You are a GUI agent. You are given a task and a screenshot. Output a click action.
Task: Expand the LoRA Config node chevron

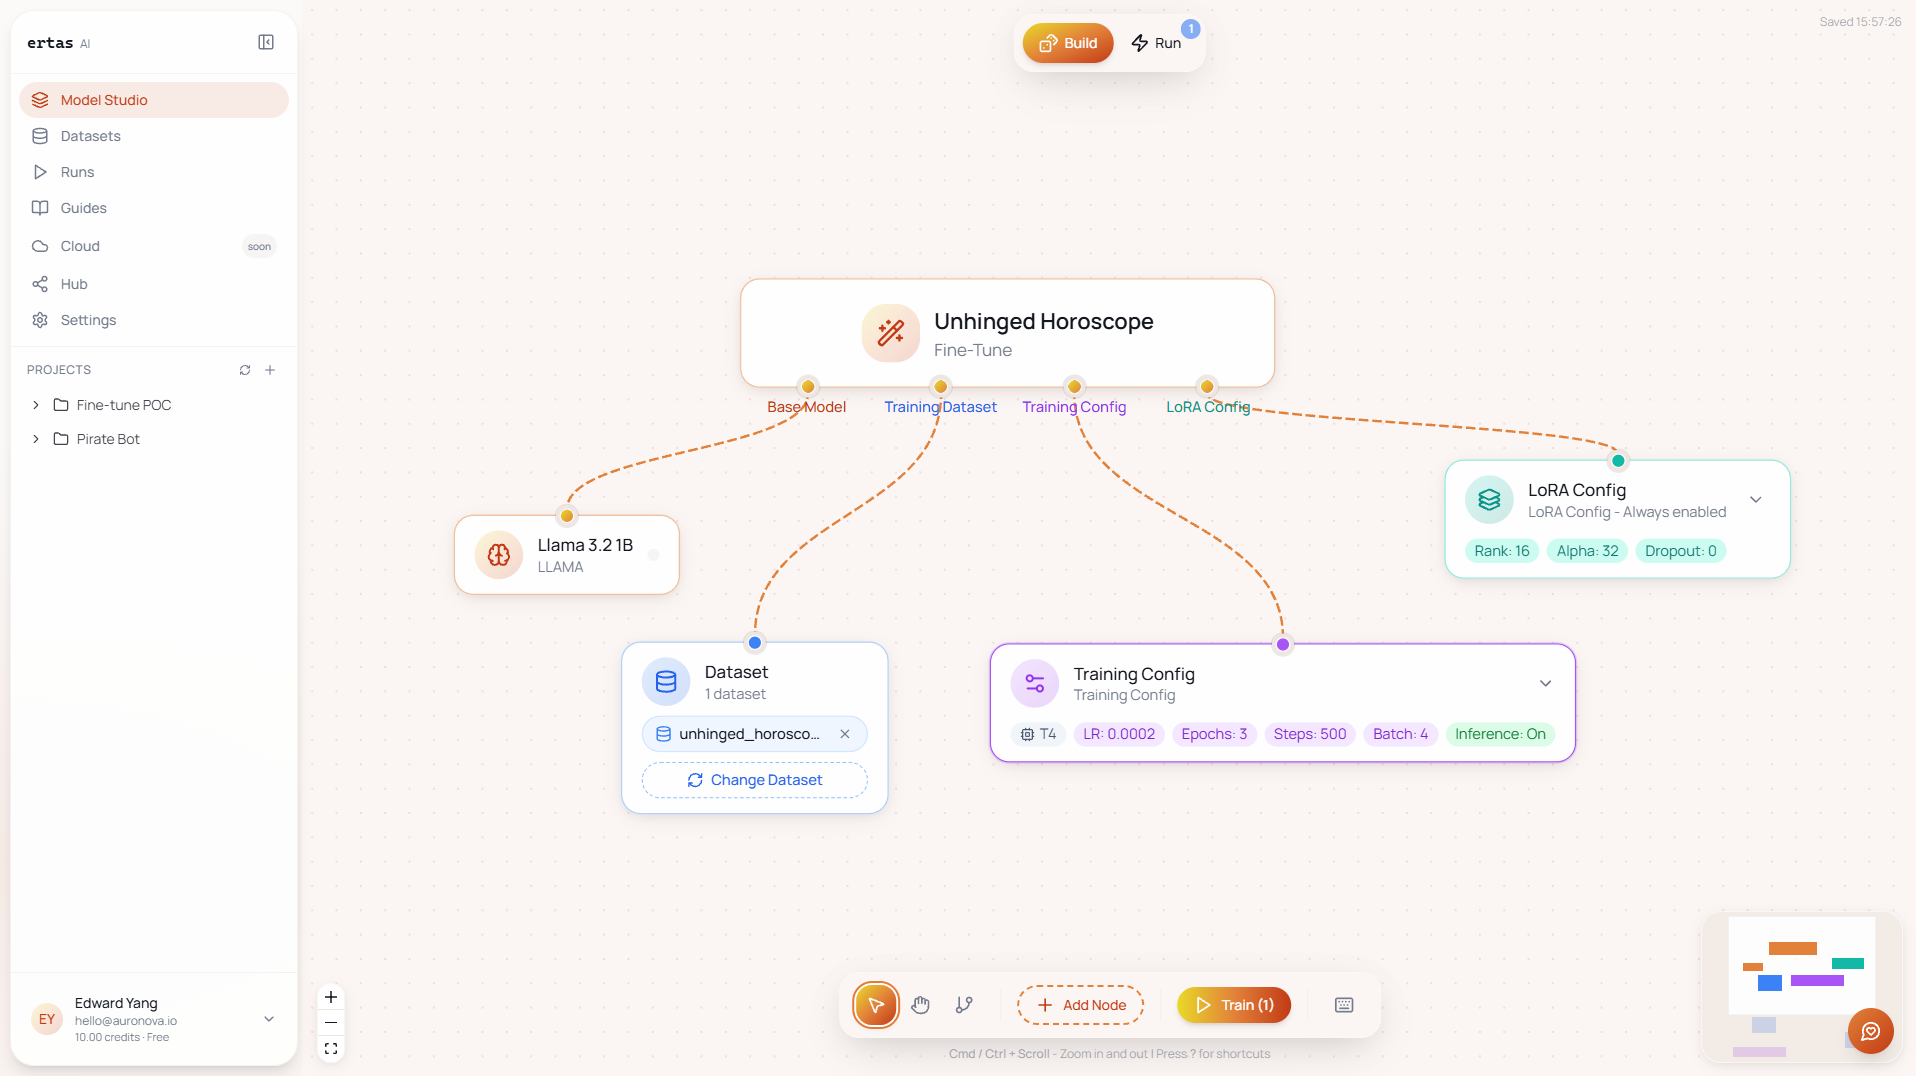[x=1756, y=500]
